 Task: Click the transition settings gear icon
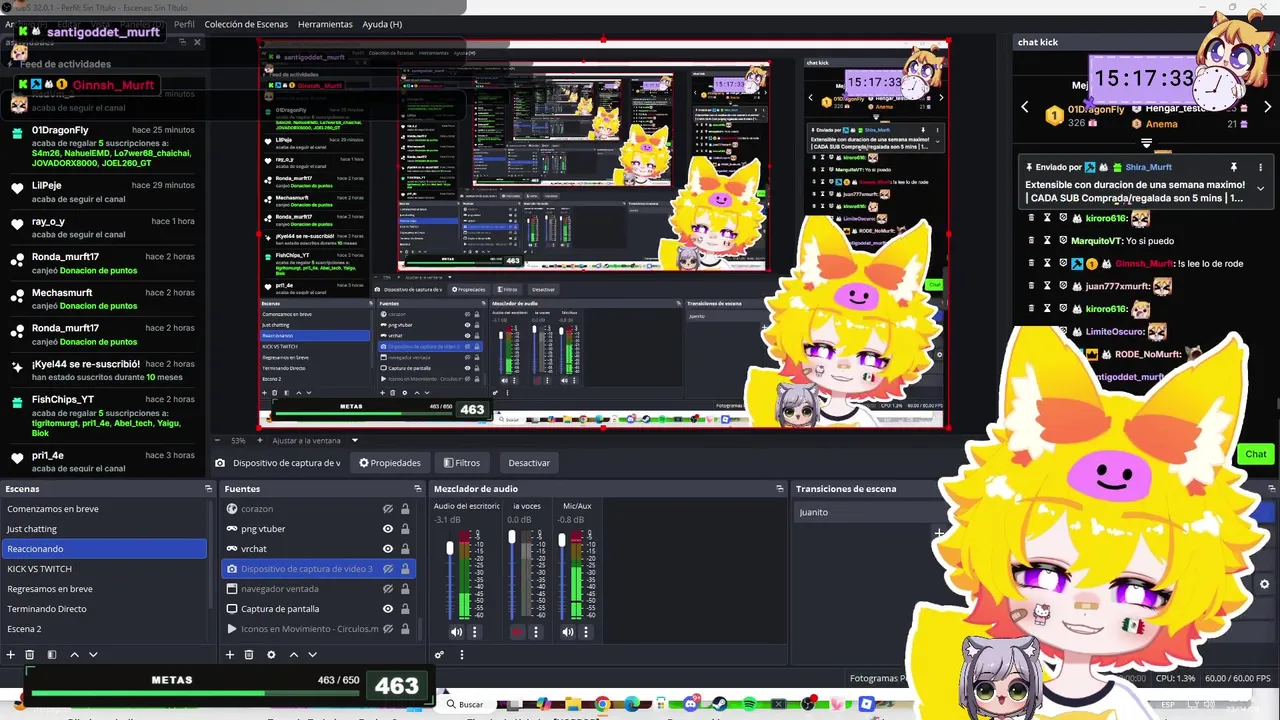tap(1264, 584)
